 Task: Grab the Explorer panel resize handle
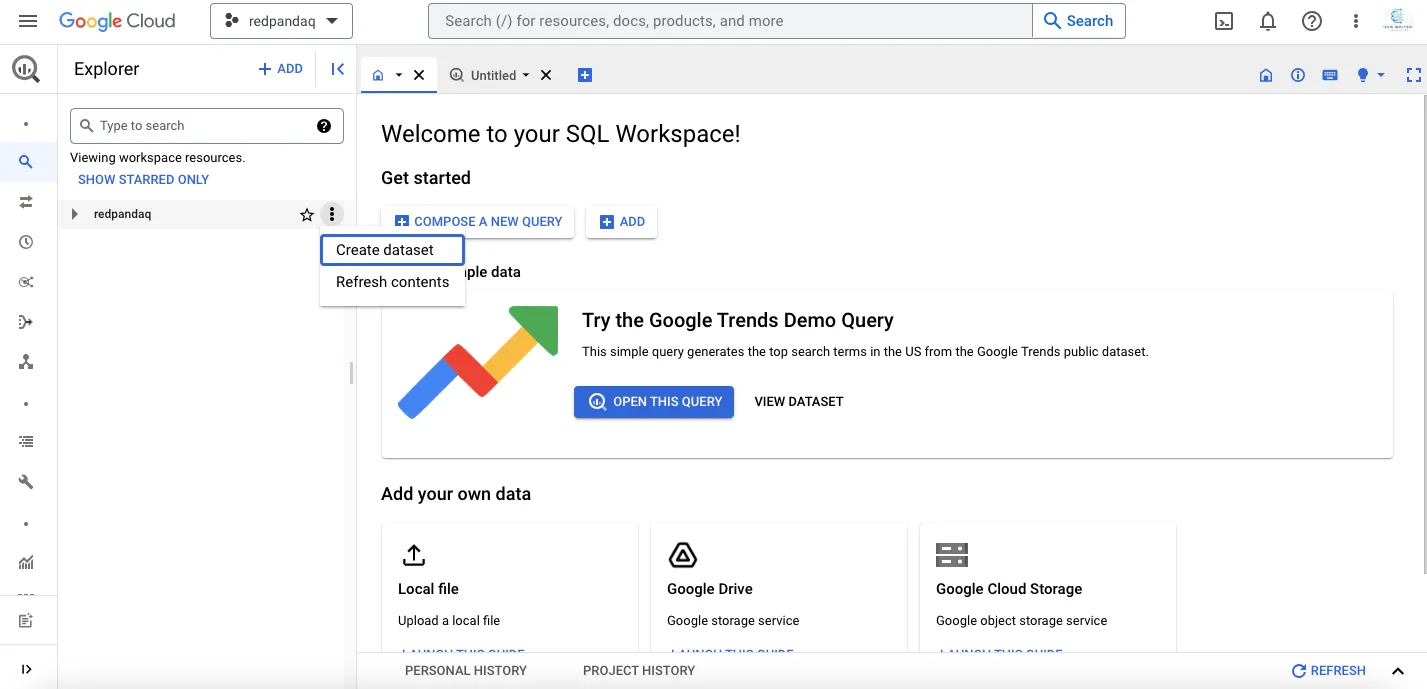click(x=351, y=373)
